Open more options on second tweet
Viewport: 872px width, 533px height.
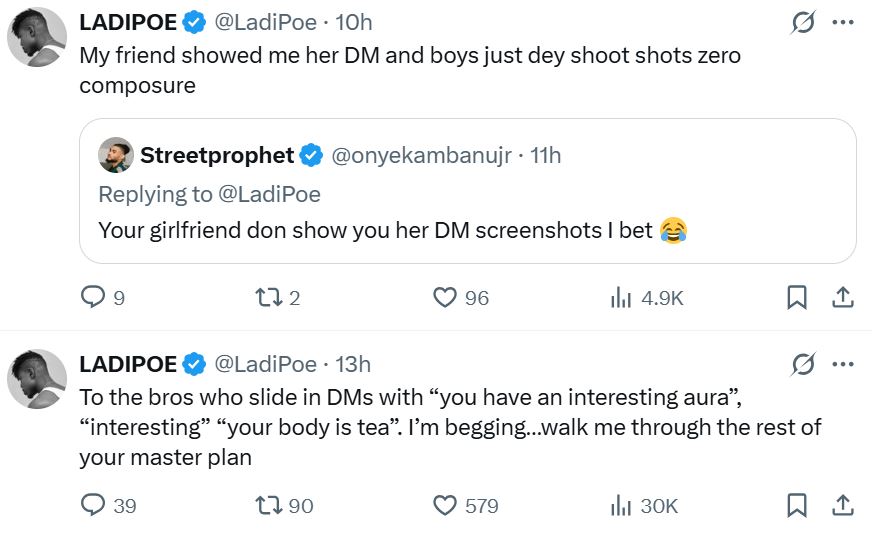(843, 364)
